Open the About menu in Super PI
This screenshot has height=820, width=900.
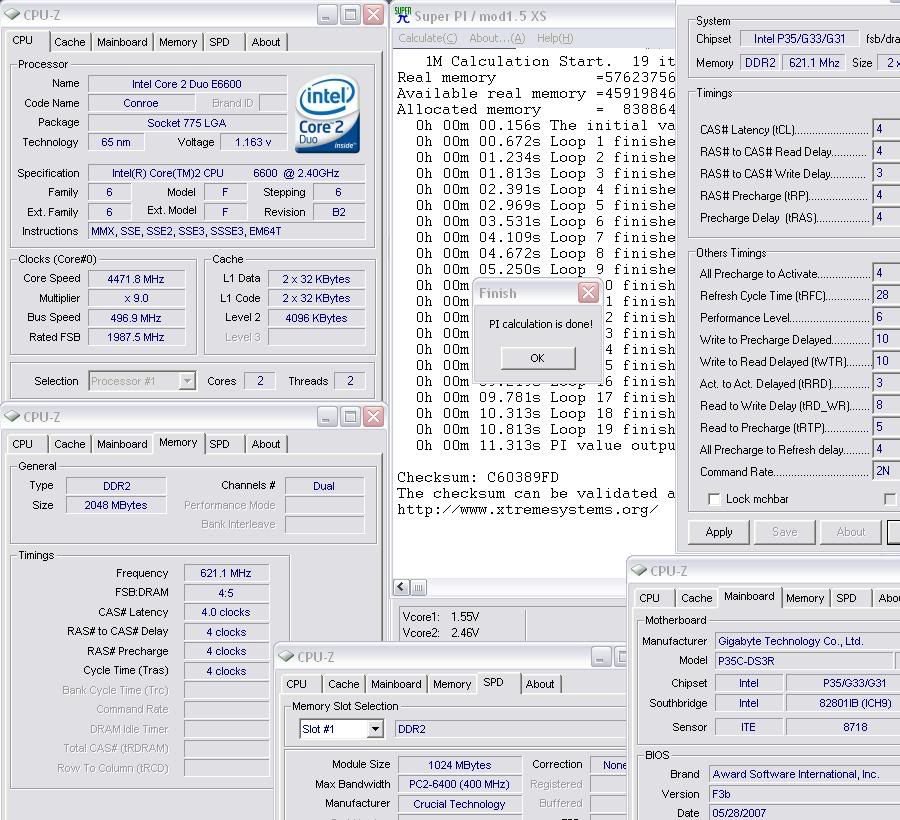497,38
